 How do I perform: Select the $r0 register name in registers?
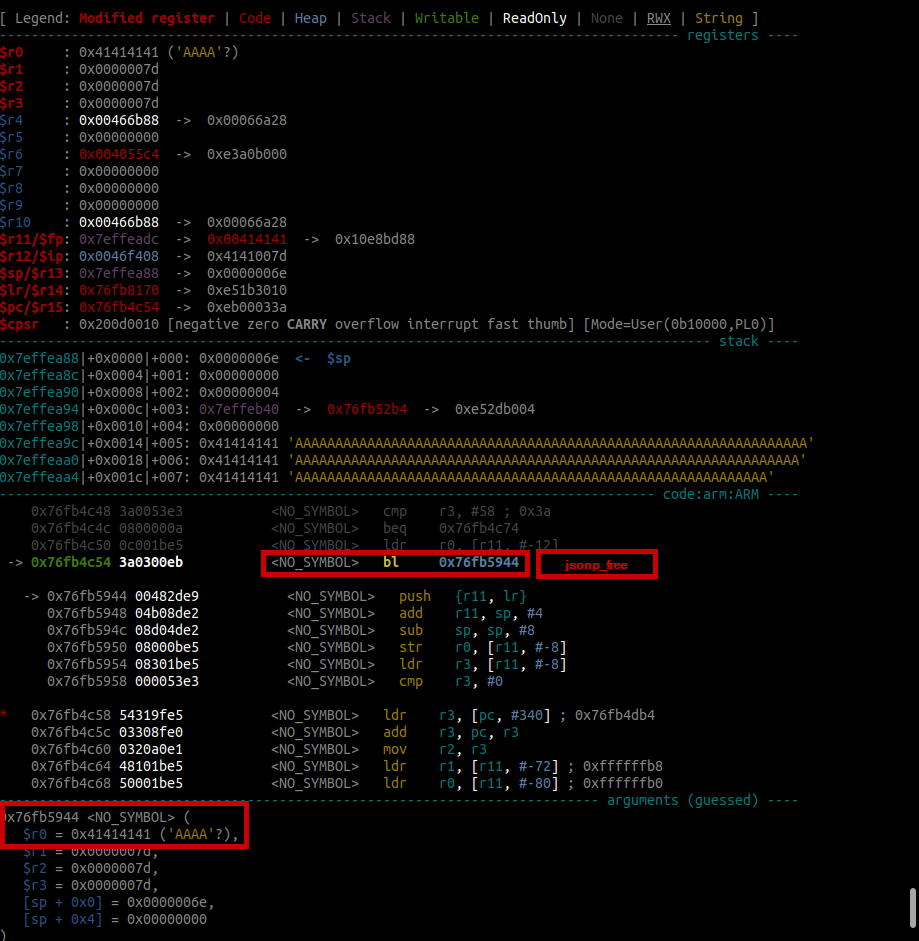(x=13, y=52)
